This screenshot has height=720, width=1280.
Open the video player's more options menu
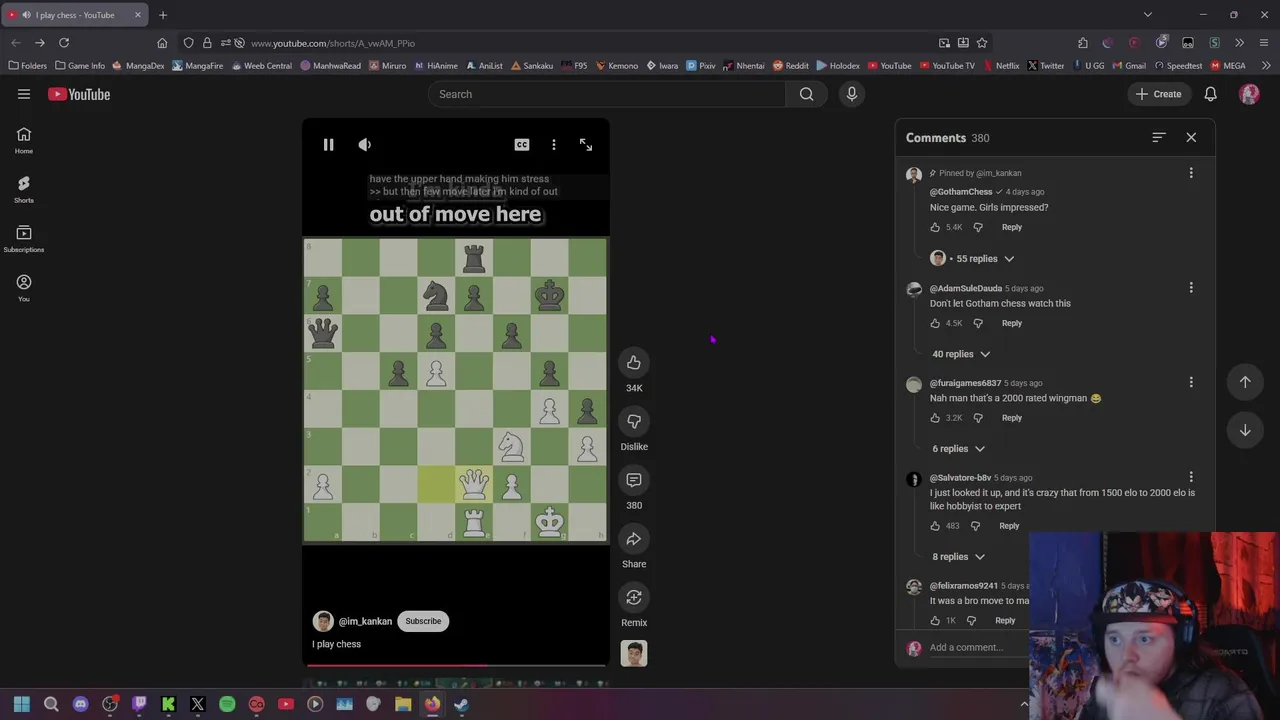coord(554,145)
